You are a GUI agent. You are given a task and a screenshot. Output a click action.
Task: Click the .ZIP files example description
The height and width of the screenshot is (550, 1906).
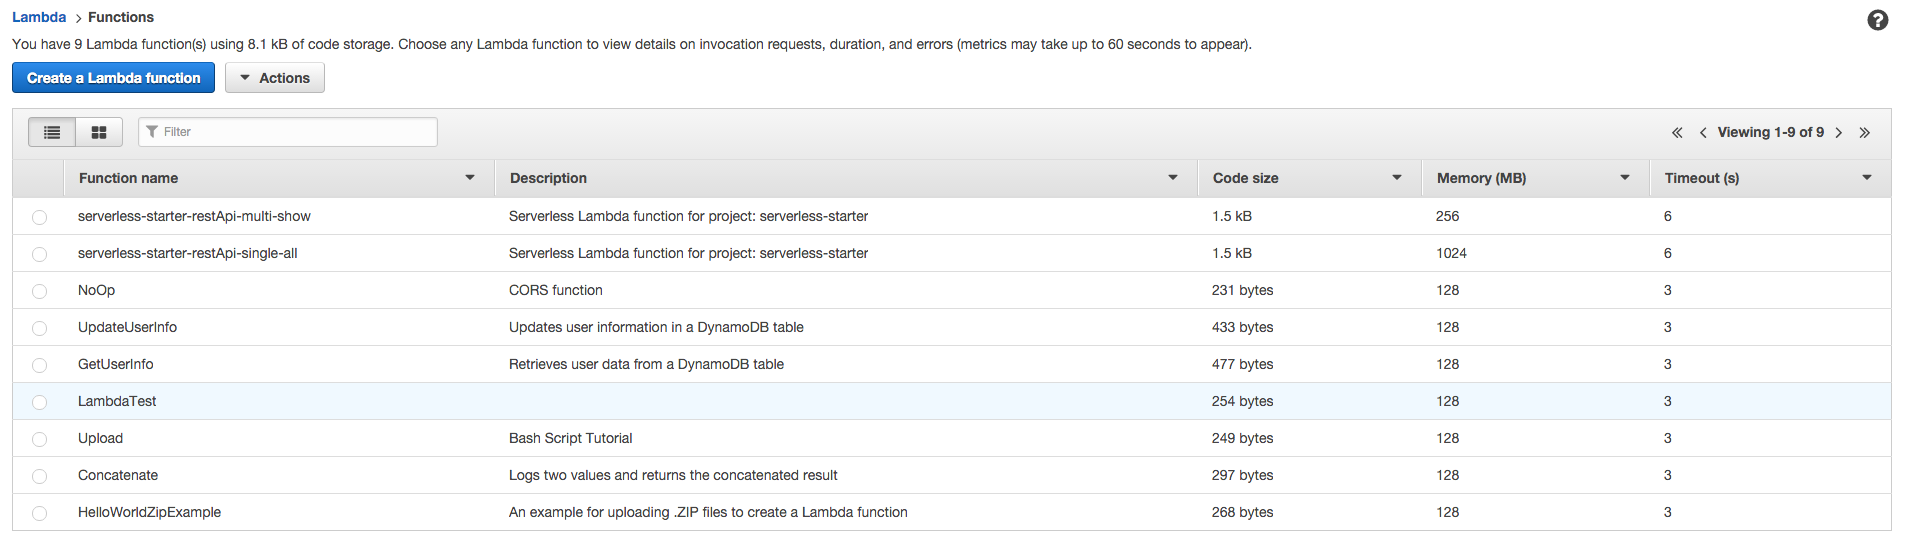[x=708, y=512]
